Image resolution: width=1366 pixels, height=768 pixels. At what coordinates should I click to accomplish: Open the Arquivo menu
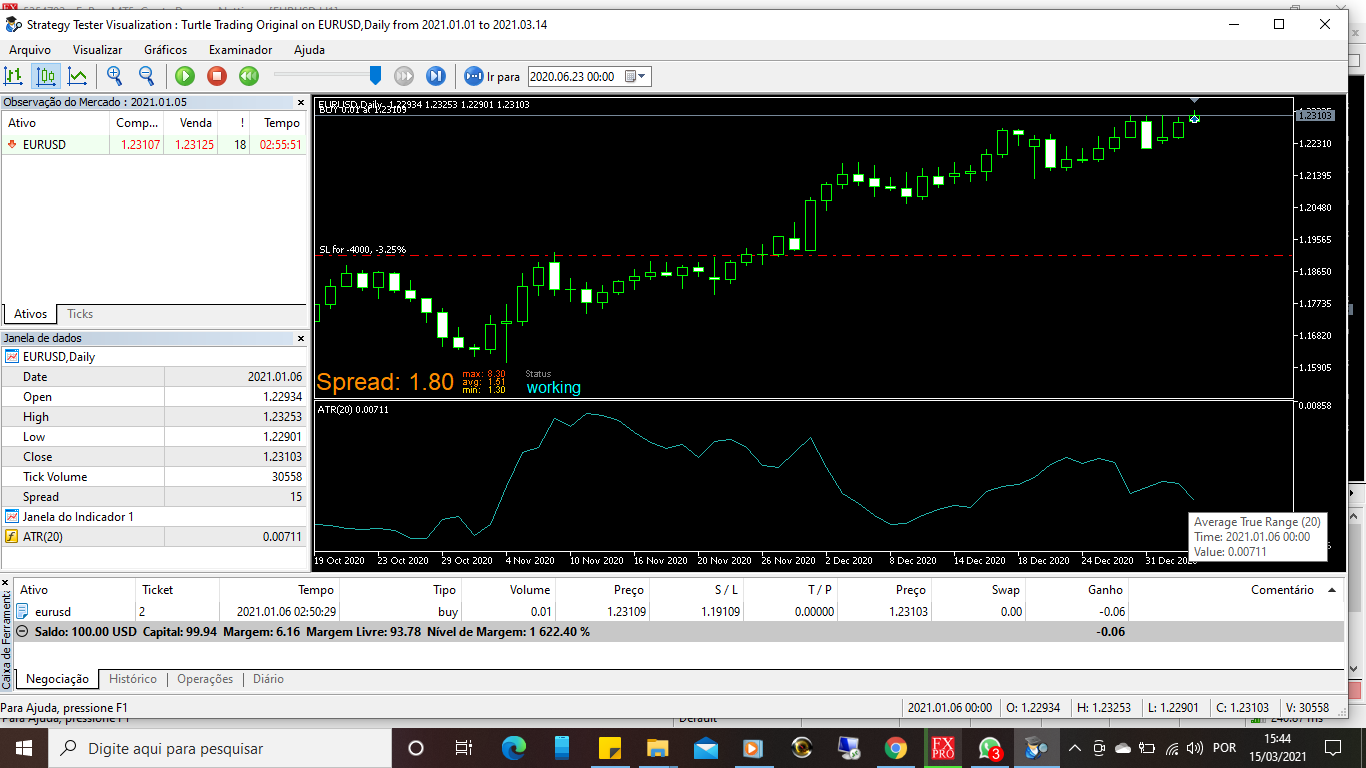(30, 49)
